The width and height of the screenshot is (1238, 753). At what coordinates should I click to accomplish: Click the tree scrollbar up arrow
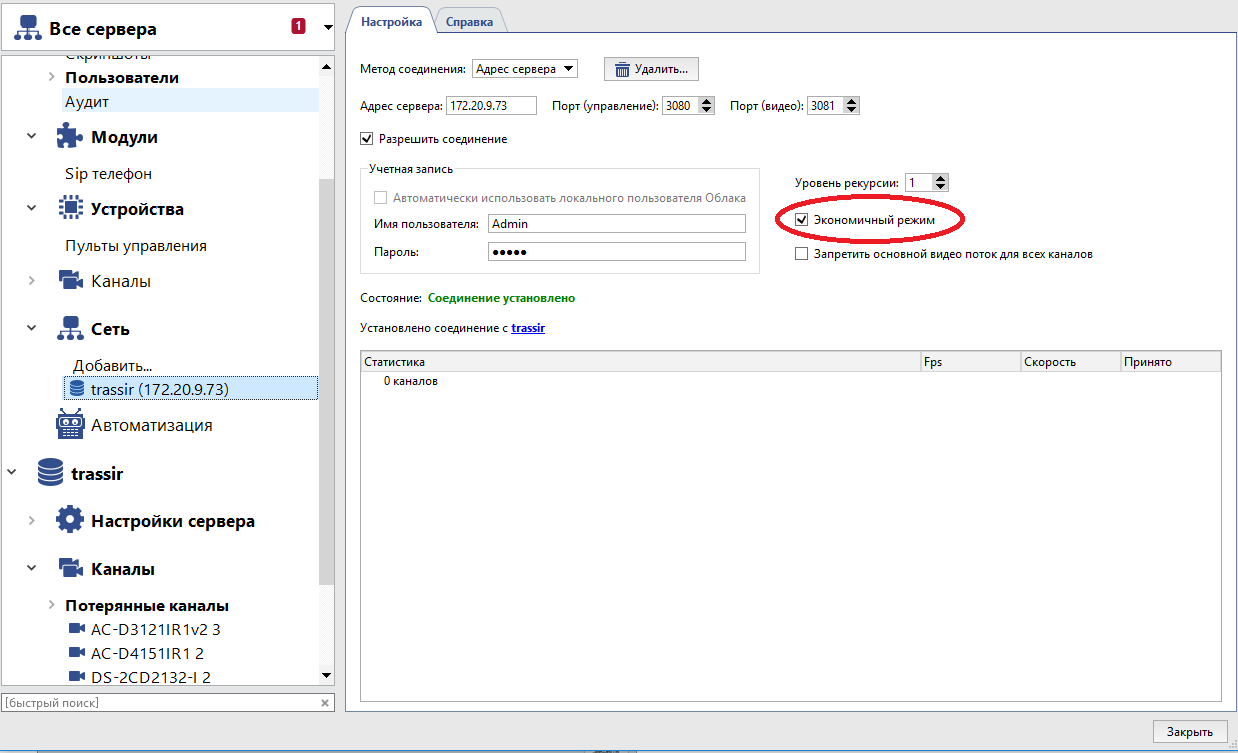click(326, 66)
